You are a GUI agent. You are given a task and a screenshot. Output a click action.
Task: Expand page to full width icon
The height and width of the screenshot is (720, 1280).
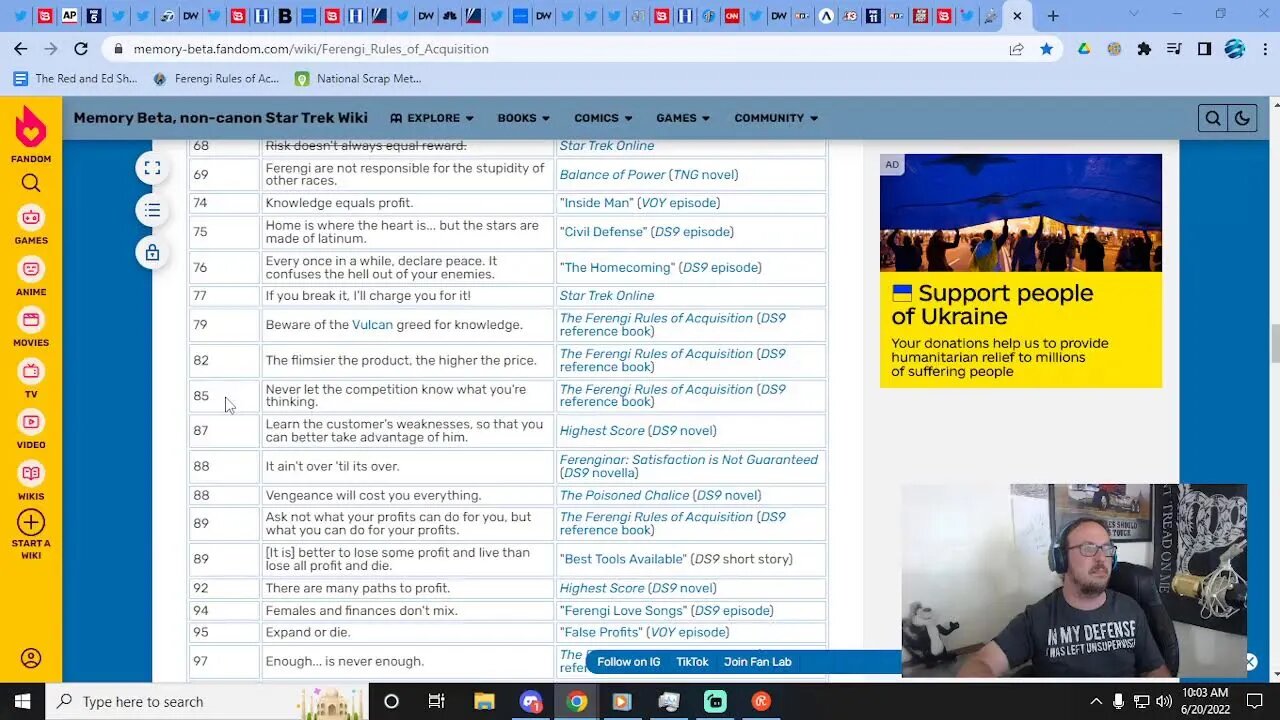click(152, 168)
